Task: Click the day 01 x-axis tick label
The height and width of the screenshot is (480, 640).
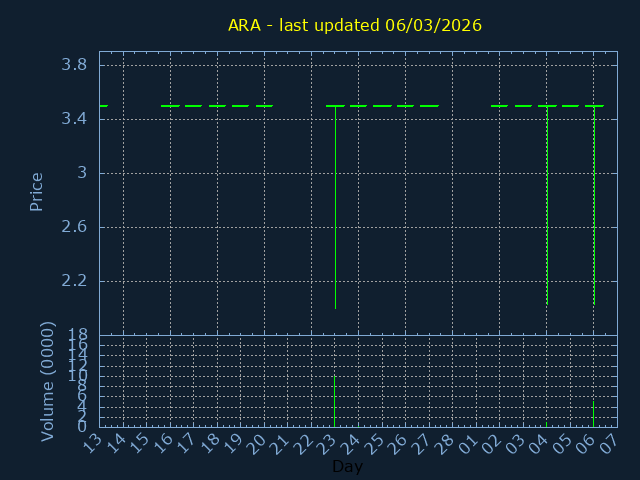Action: (x=469, y=443)
